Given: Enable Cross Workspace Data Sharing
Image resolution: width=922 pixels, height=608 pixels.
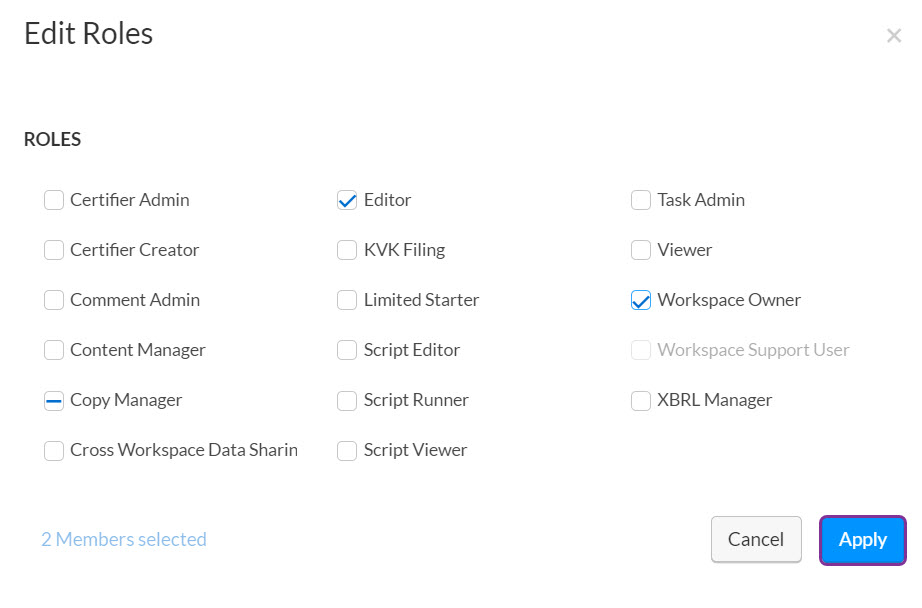Looking at the screenshot, I should pos(54,451).
